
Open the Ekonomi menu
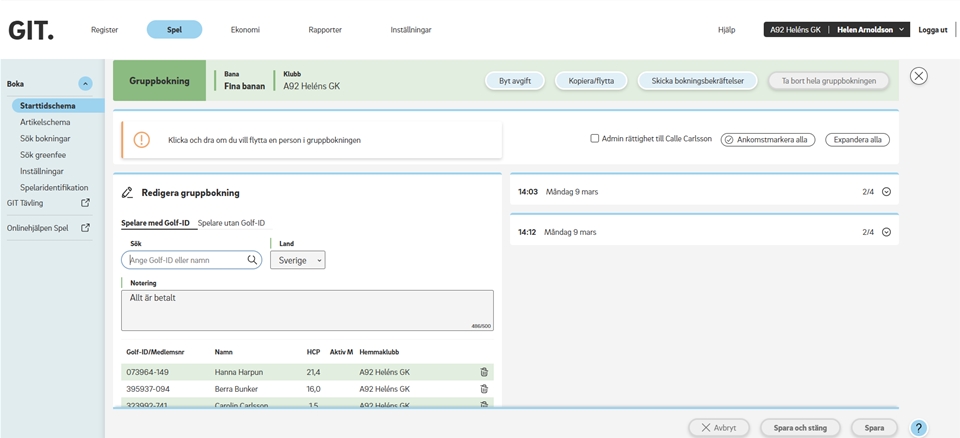(245, 30)
